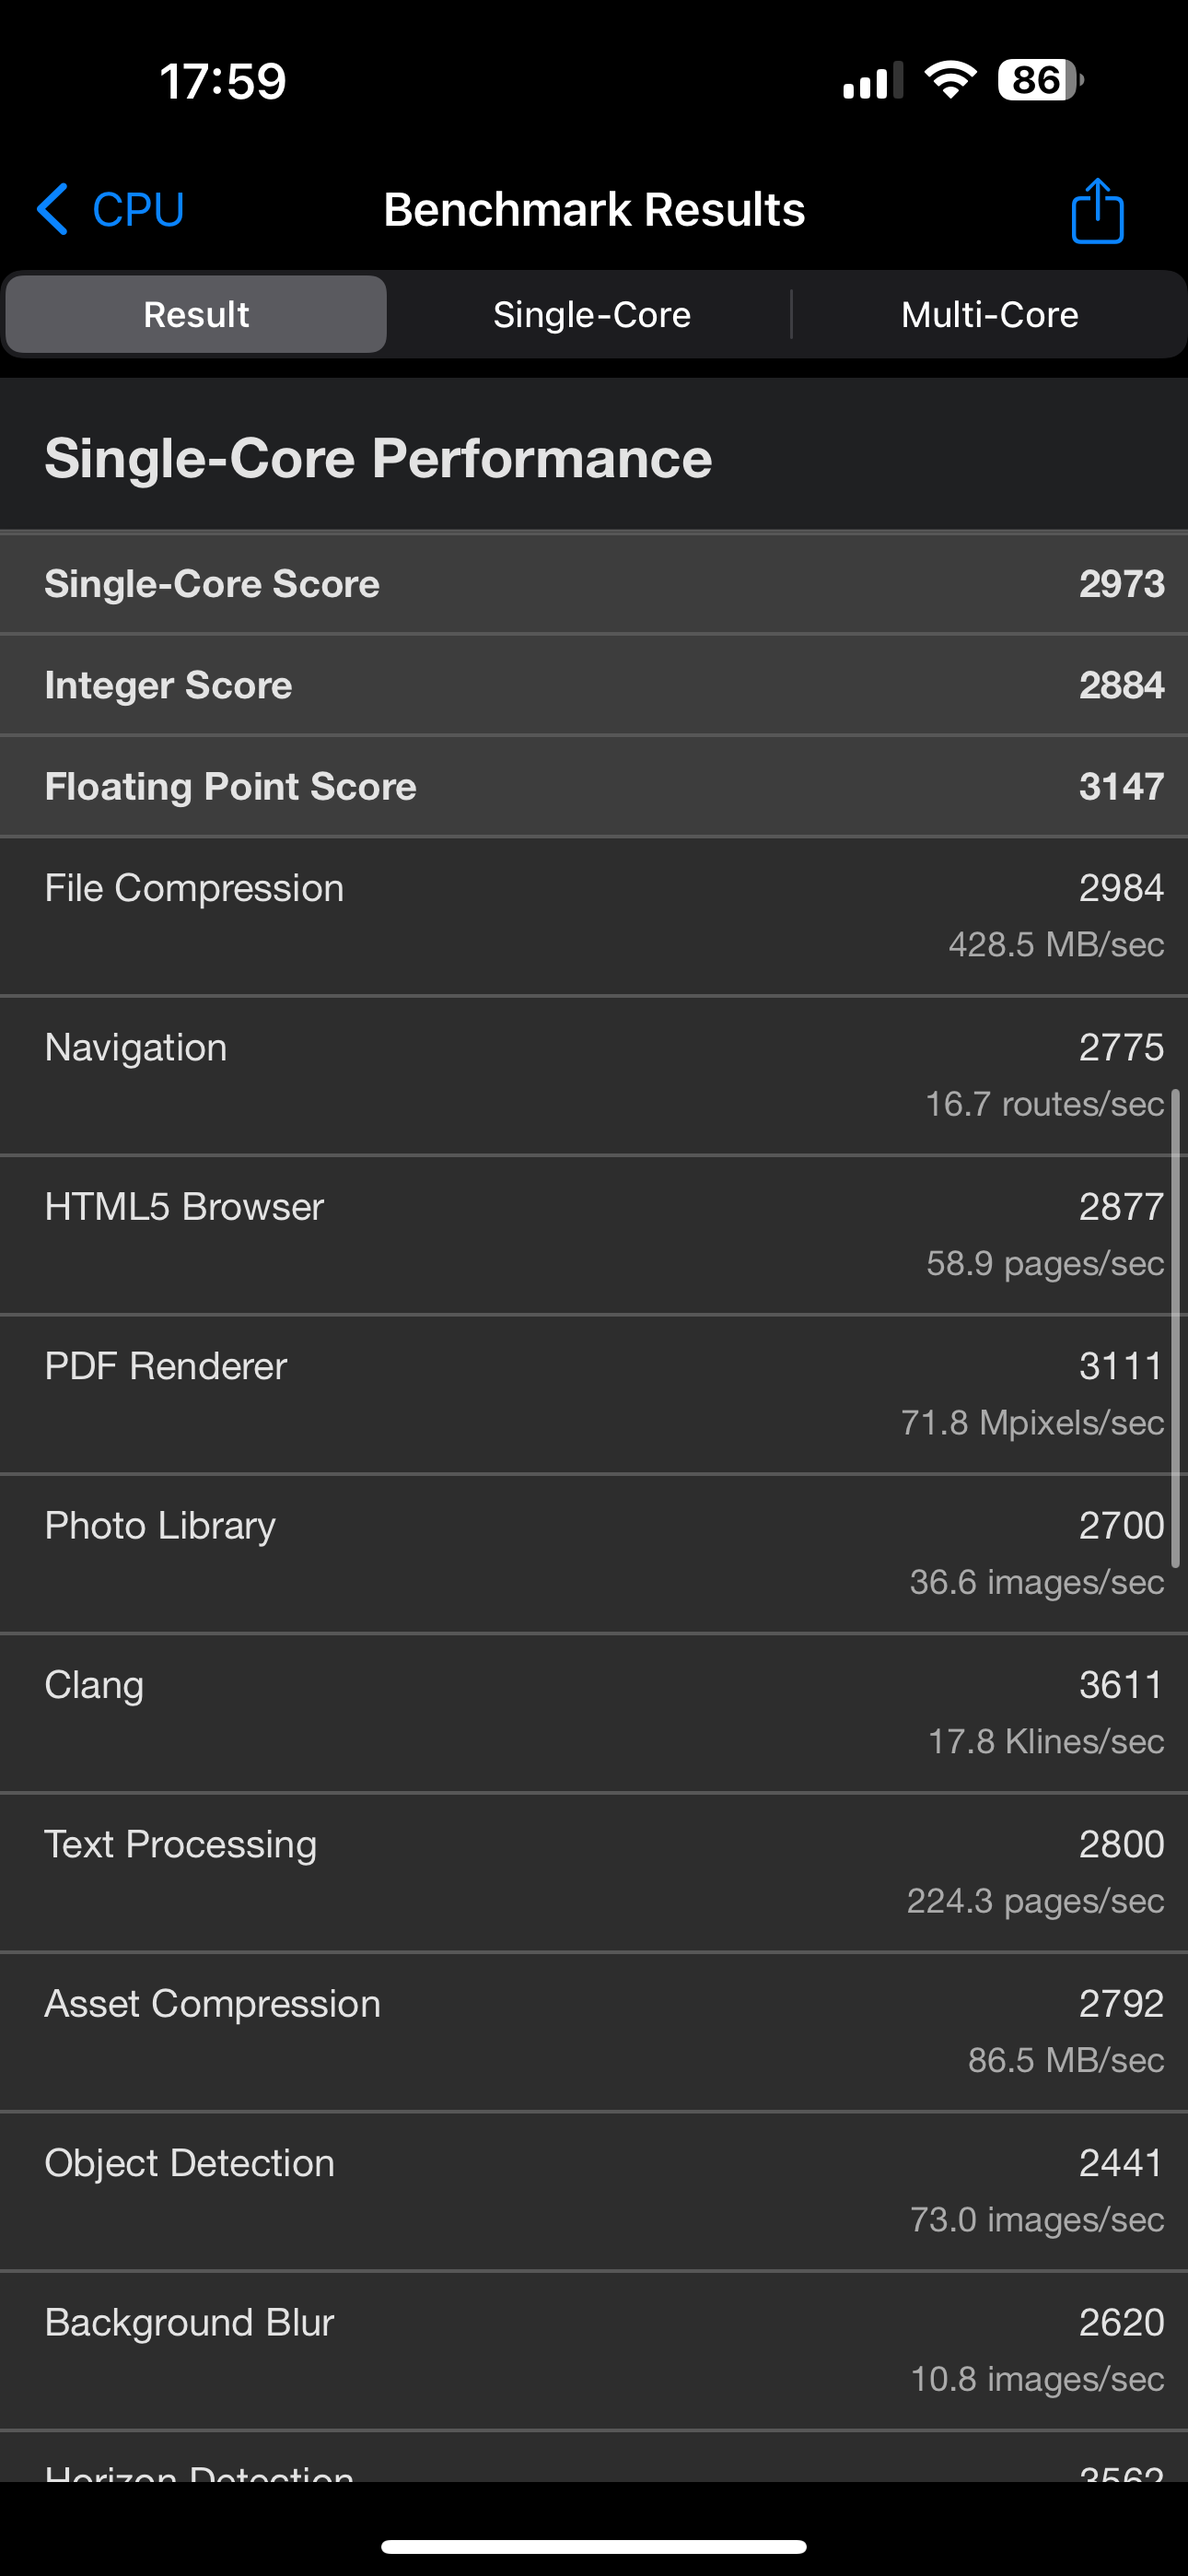Tap the Clang benchmark row
1188x2576 pixels.
(594, 1712)
